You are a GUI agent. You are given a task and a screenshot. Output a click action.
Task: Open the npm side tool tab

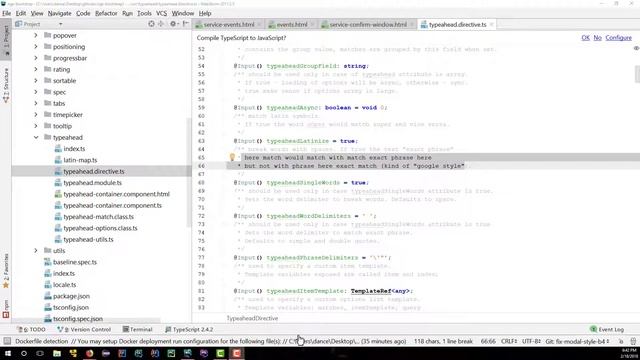(6, 309)
